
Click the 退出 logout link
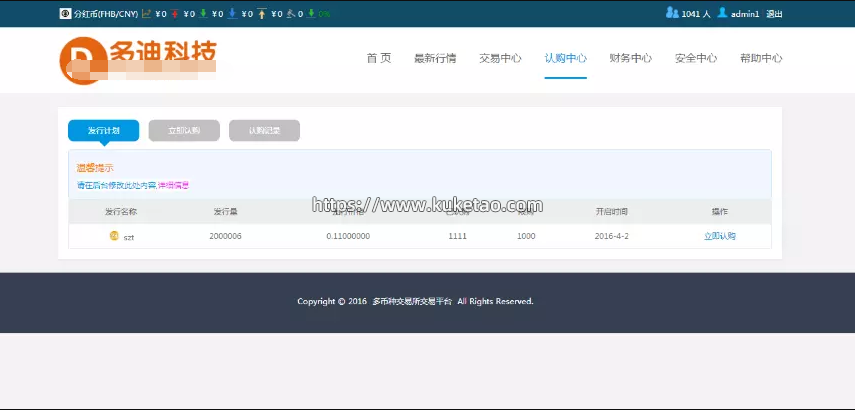[x=774, y=14]
